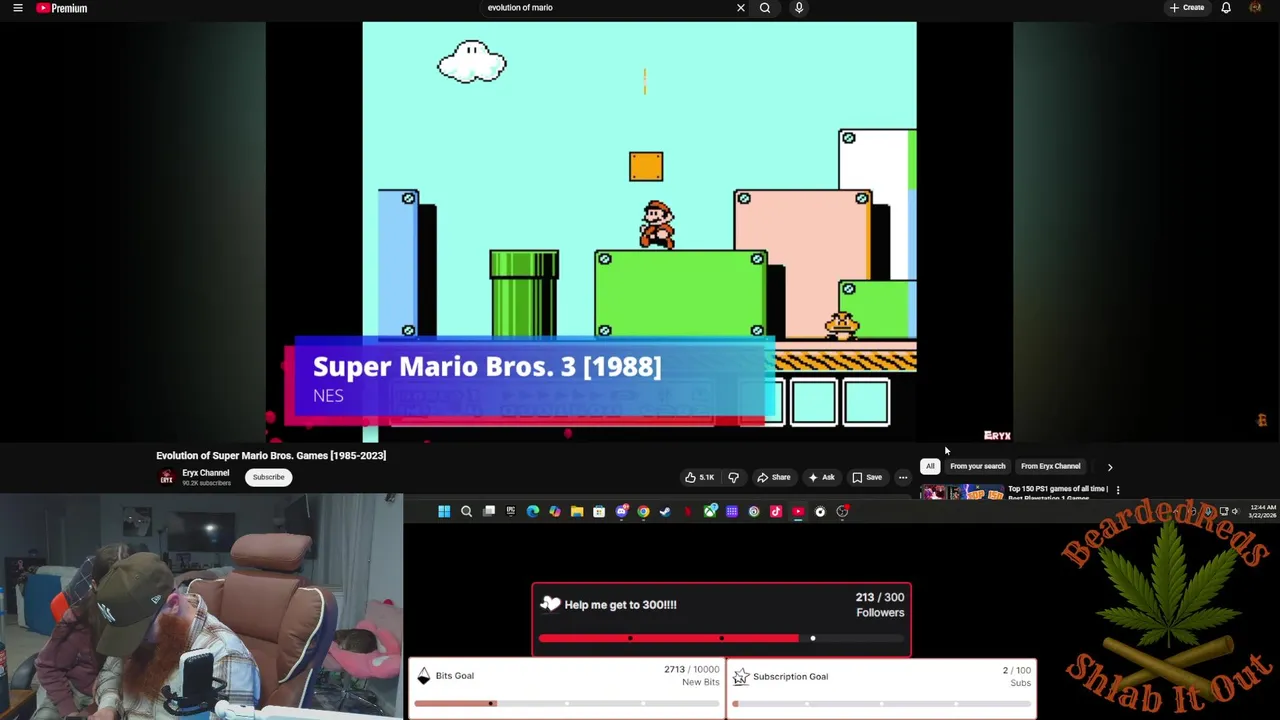Click the Eryx Channel avatar
The height and width of the screenshot is (720, 1280).
[166, 477]
